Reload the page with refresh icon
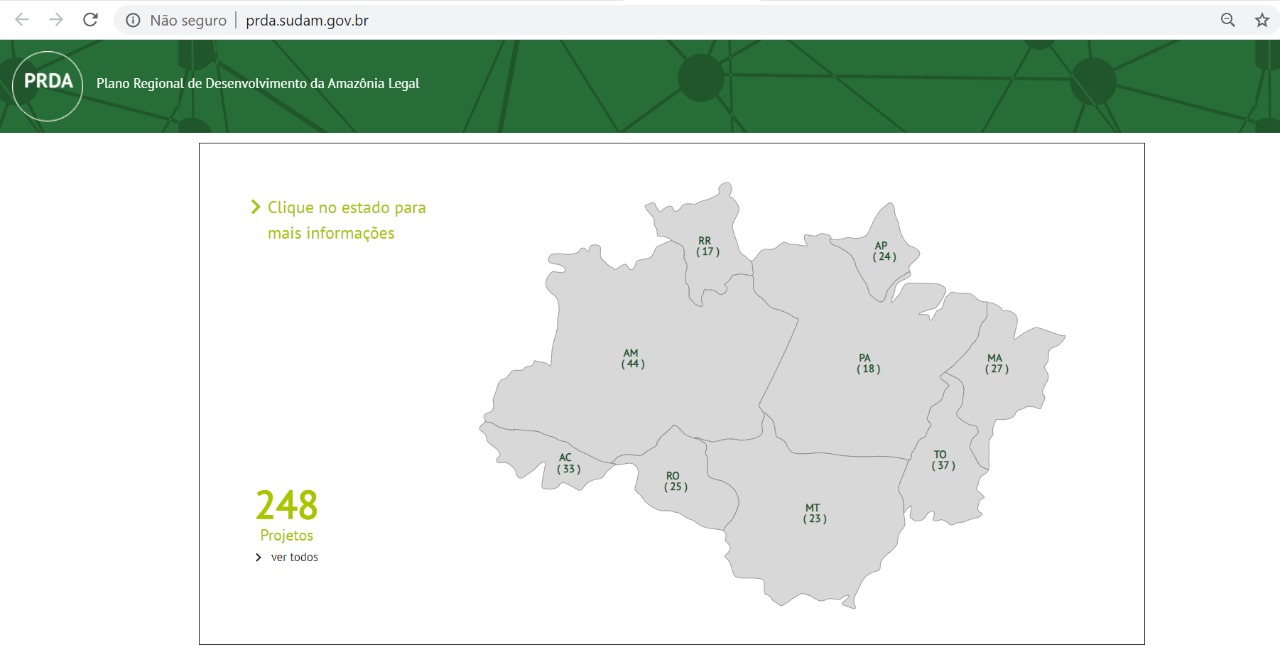The image size is (1280, 662). click(x=90, y=20)
